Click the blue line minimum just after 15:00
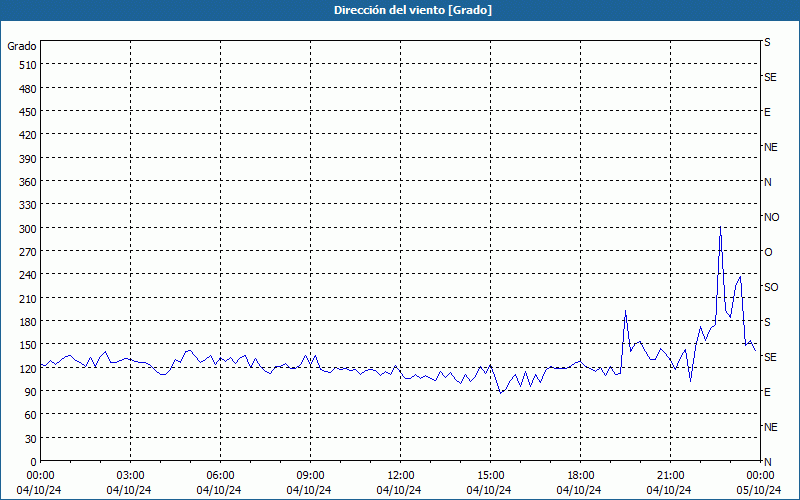The height and width of the screenshot is (500, 800). point(501,392)
